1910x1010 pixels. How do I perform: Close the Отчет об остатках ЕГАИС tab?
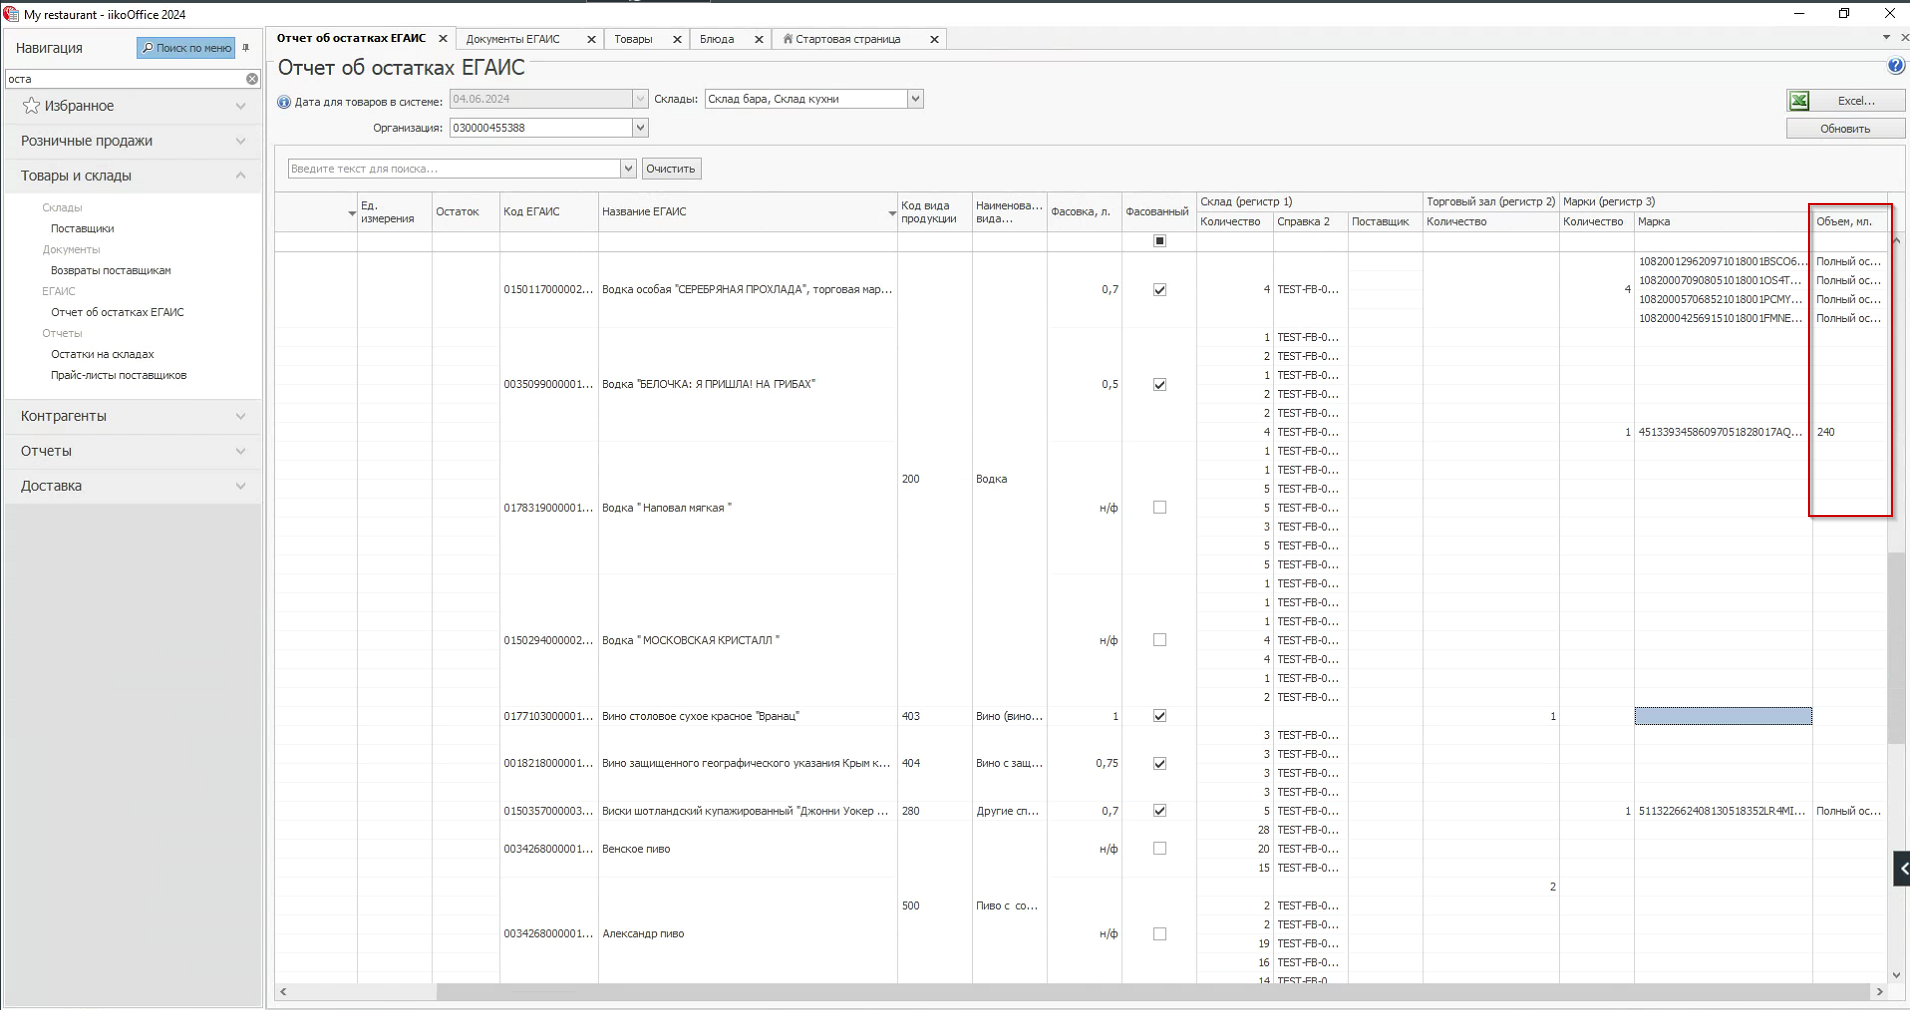coord(443,38)
